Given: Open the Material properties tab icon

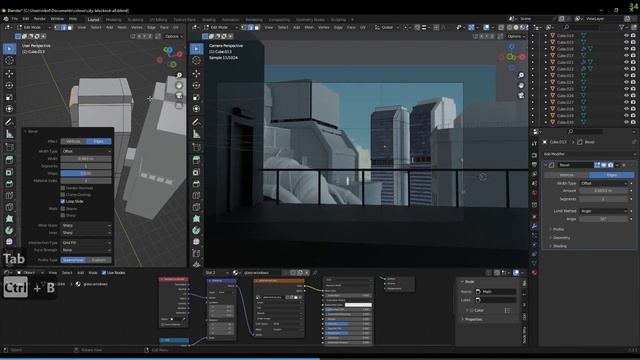Looking at the screenshot, I should [x=534, y=273].
